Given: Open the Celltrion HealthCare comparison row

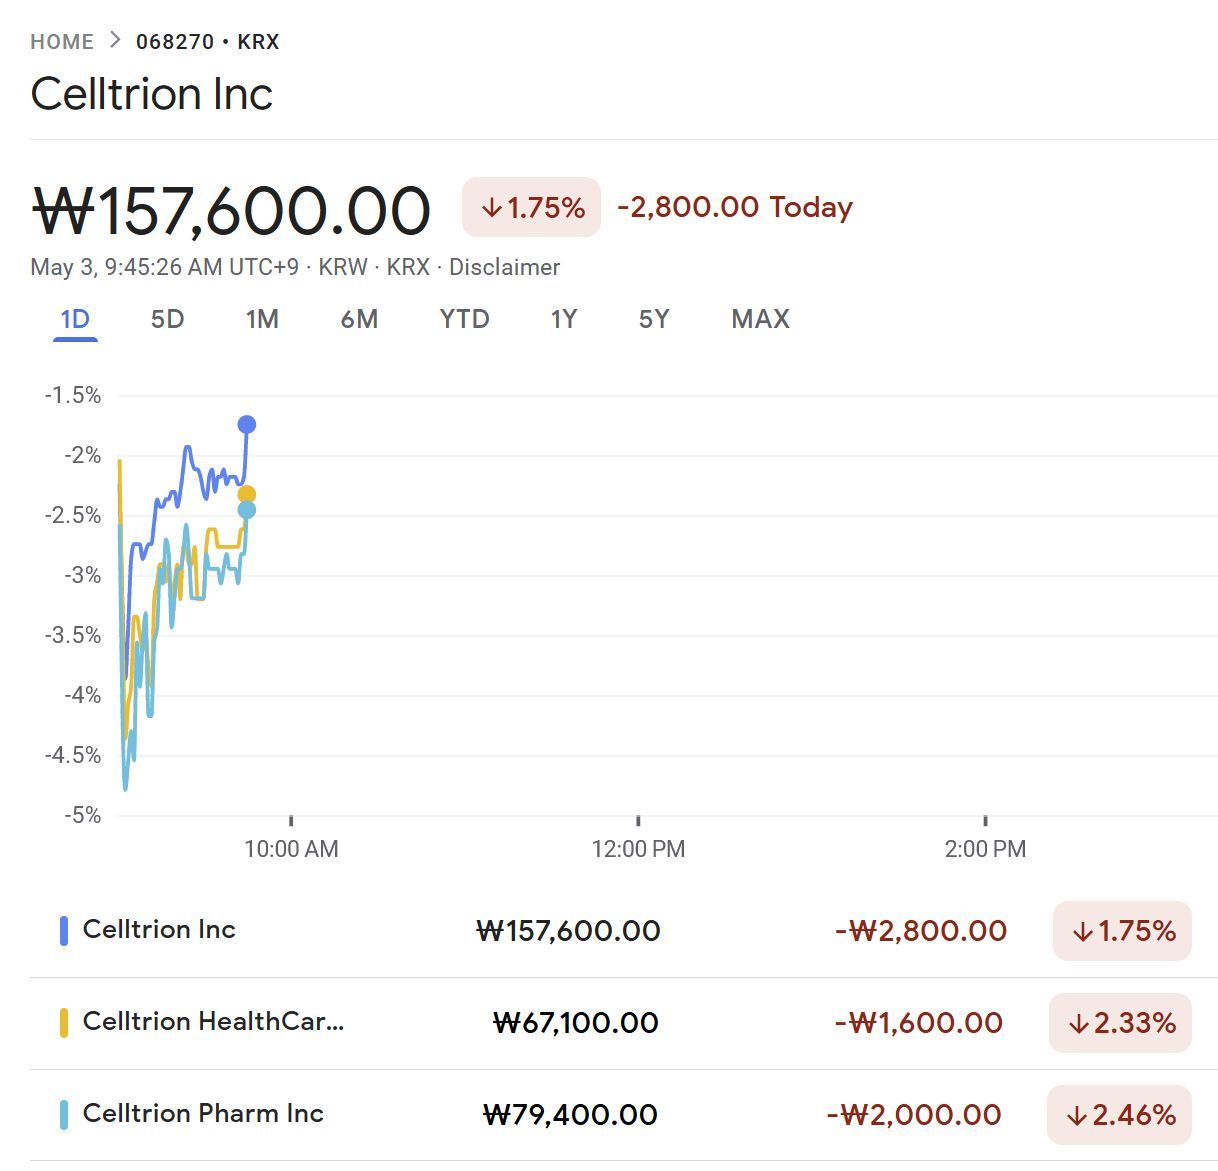Looking at the screenshot, I should (213, 1022).
